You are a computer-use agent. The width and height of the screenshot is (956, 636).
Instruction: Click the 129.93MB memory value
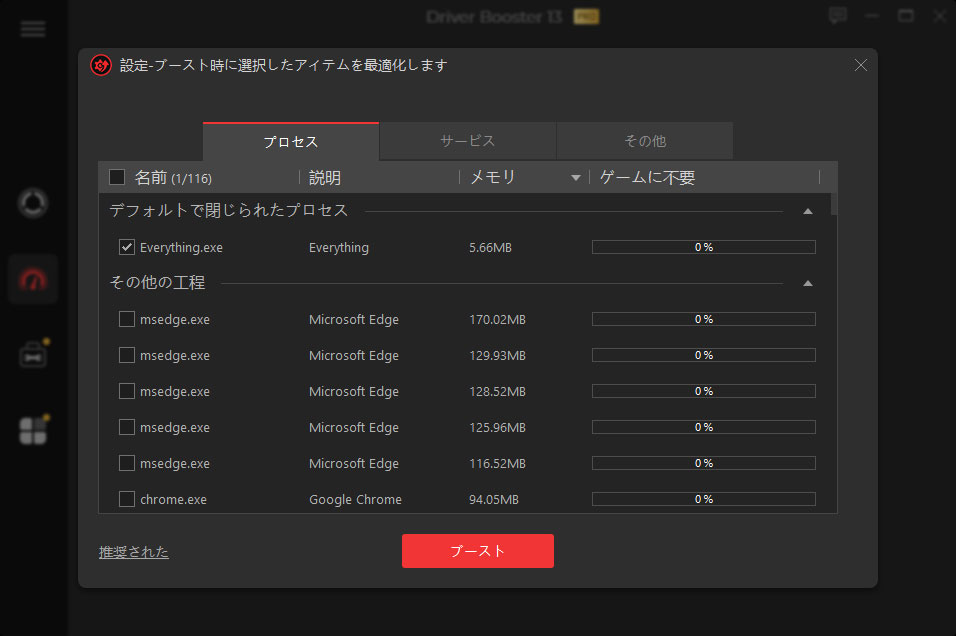coord(497,356)
